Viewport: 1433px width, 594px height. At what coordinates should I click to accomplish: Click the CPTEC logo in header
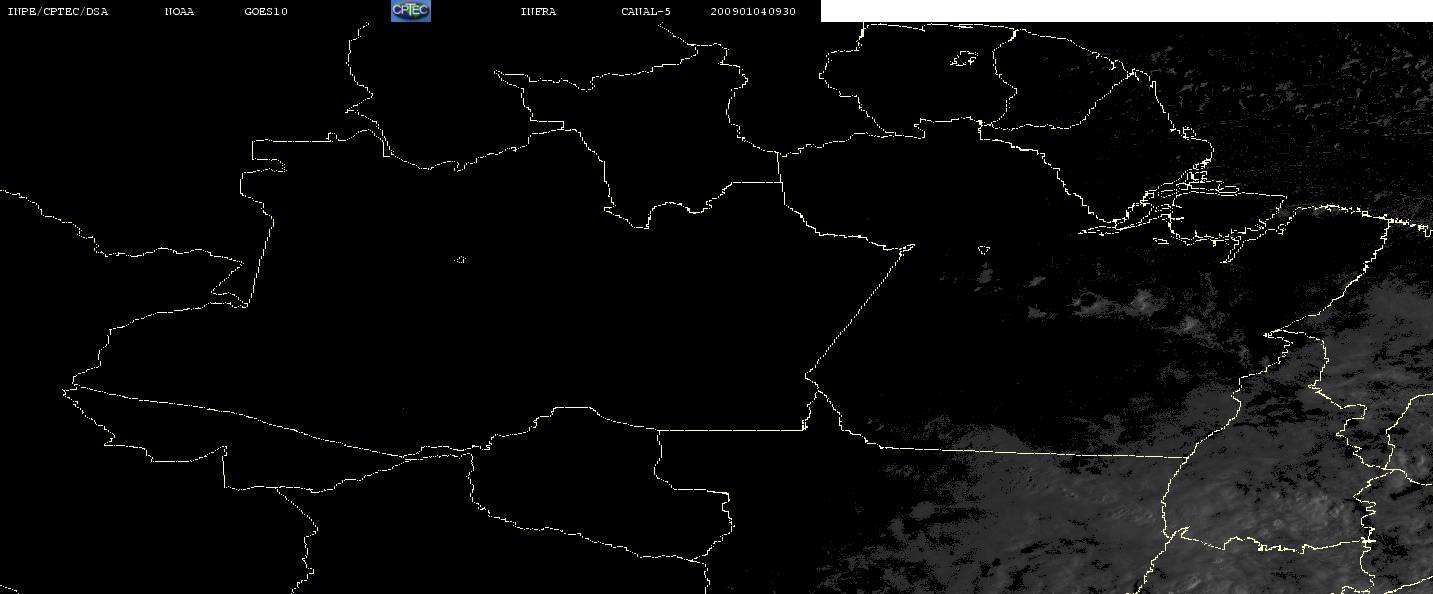tap(410, 11)
